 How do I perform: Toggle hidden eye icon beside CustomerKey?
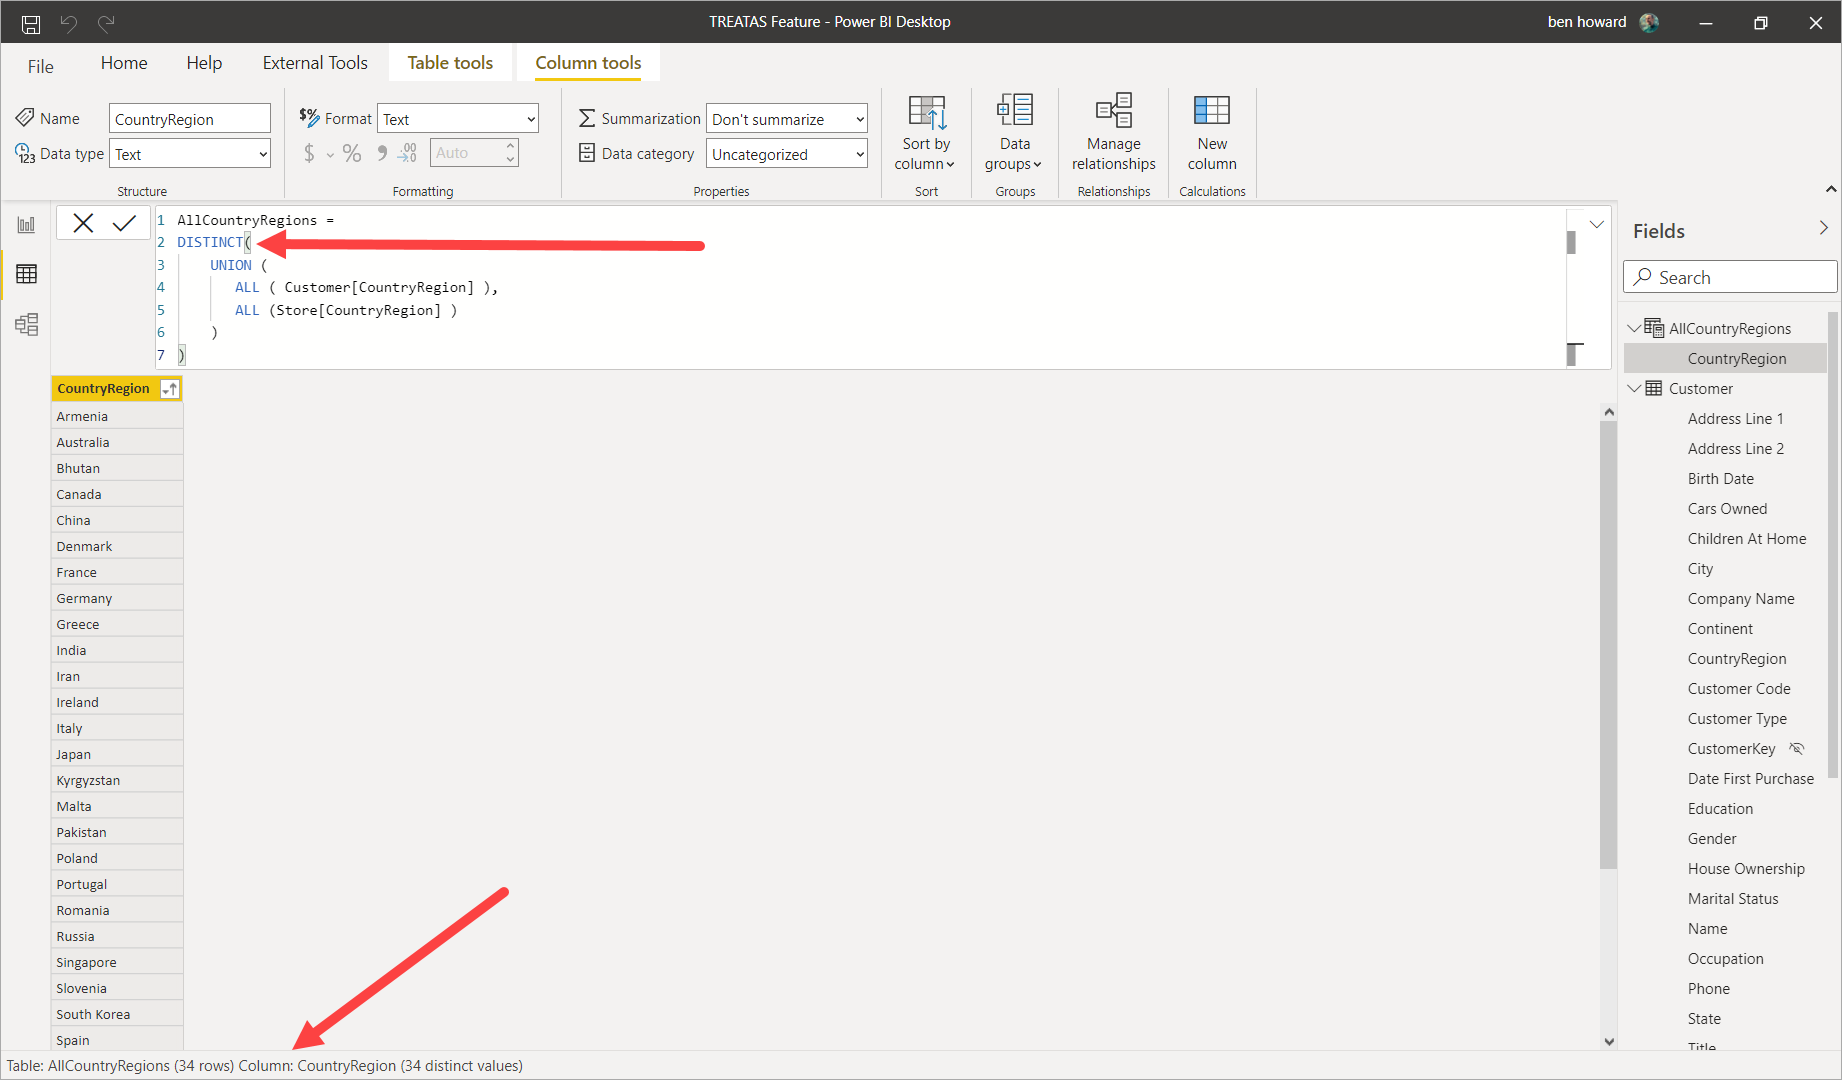click(x=1797, y=749)
